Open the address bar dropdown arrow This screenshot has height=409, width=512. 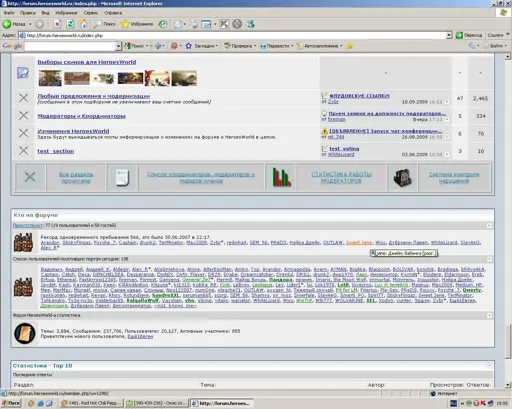(x=449, y=35)
